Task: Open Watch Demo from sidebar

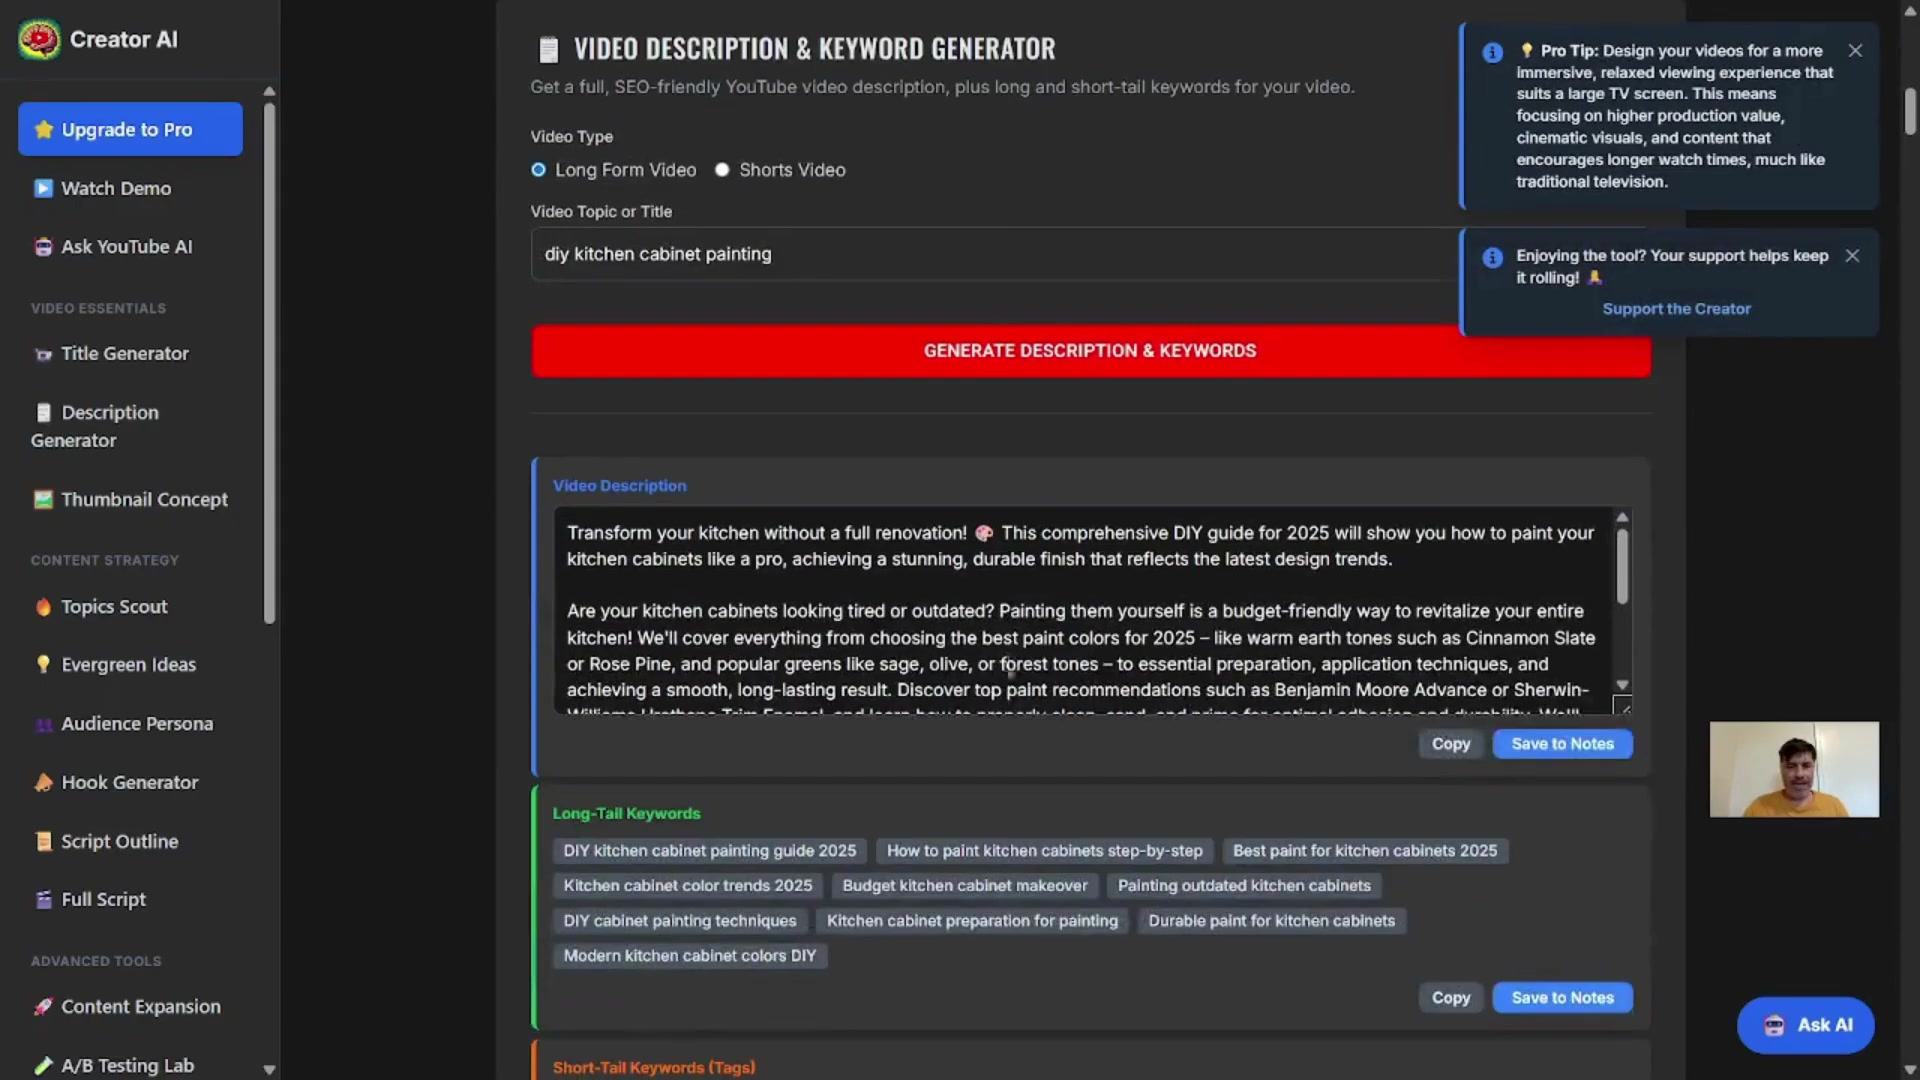Action: pos(115,188)
